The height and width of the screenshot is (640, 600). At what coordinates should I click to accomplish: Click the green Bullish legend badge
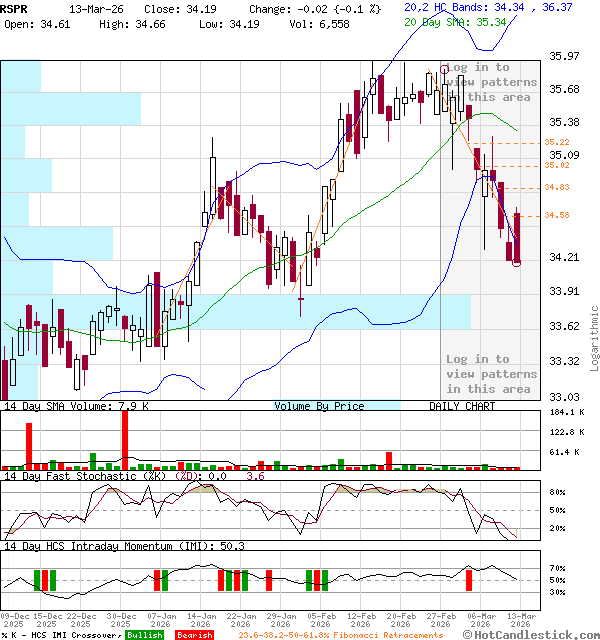pos(145,635)
